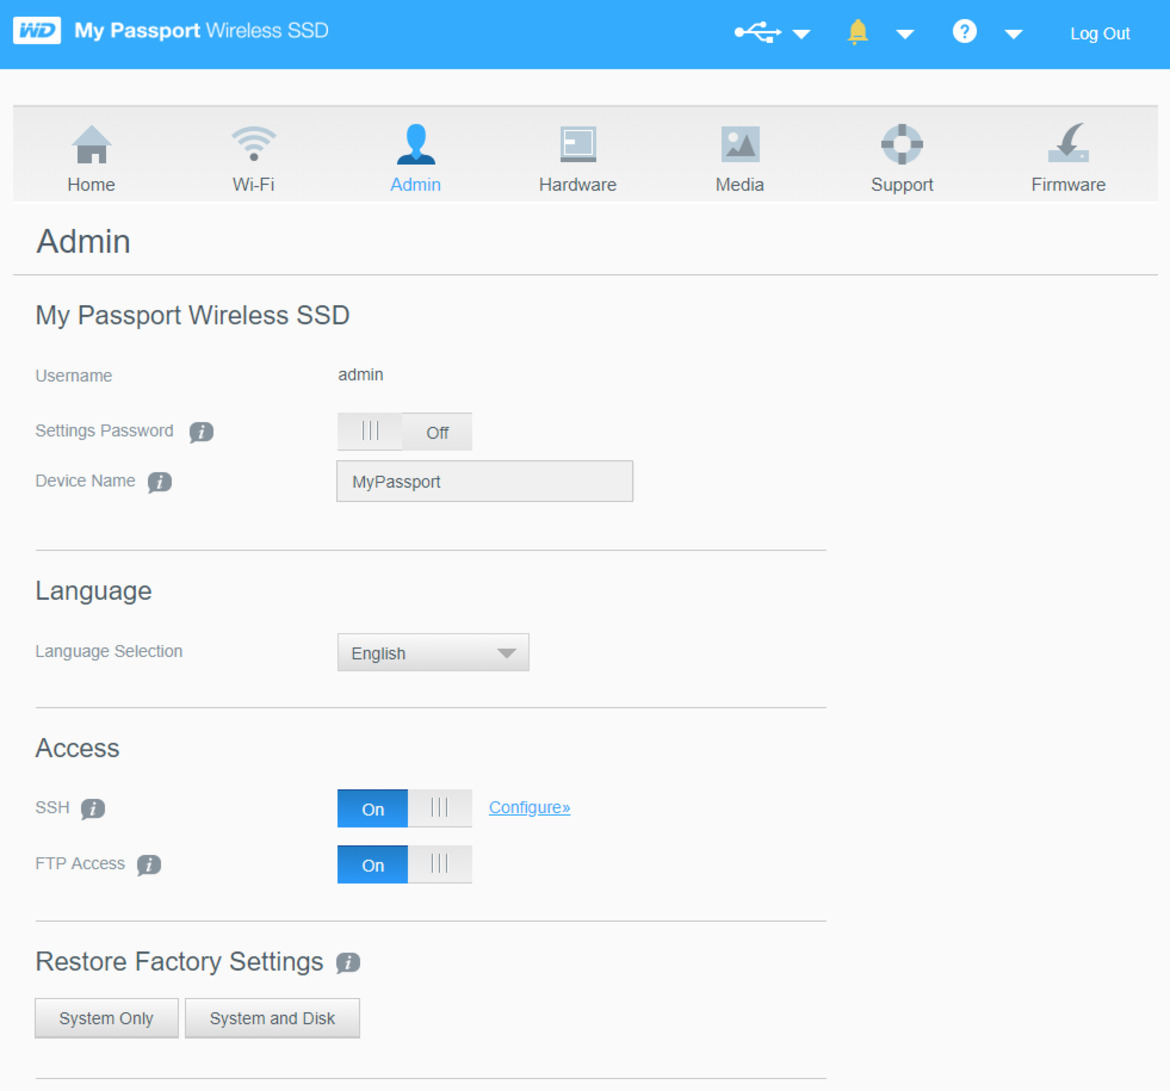Open the Media tab label

[x=740, y=185]
